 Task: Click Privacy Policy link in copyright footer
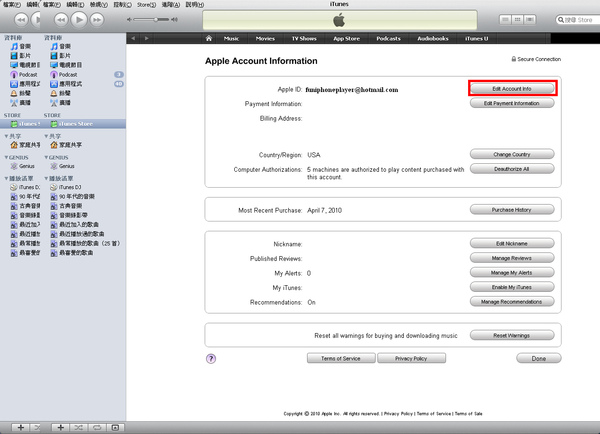pyautogui.click(x=398, y=414)
